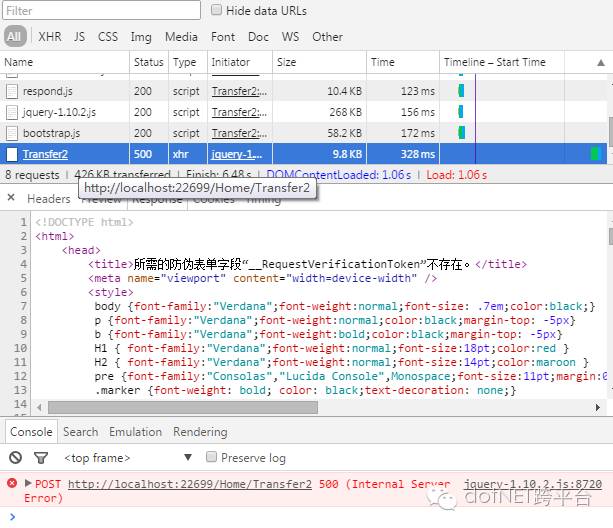
Task: Click the jquery-1.10.2.js file icon
Action: (x=12, y=112)
